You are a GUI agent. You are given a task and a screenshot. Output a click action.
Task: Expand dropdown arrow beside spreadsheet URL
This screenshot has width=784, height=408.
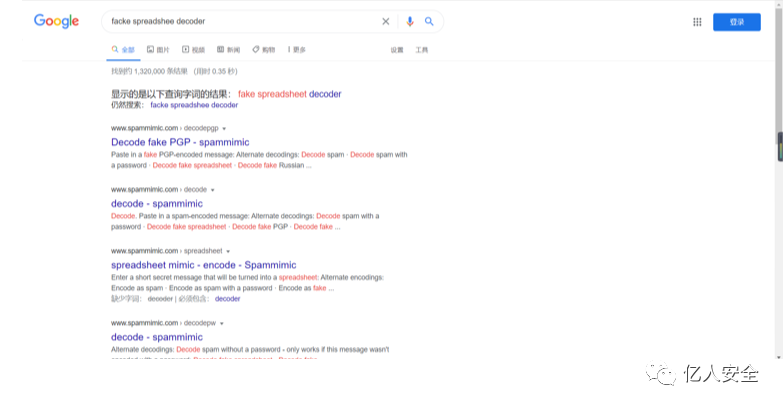tap(228, 252)
